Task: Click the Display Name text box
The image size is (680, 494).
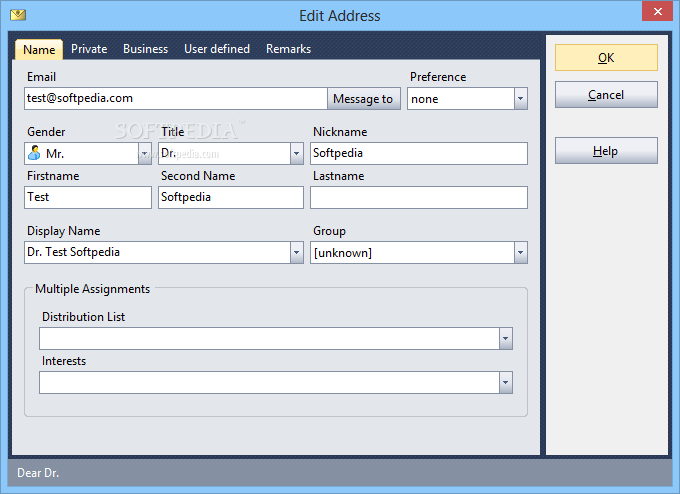Action: coord(157,252)
